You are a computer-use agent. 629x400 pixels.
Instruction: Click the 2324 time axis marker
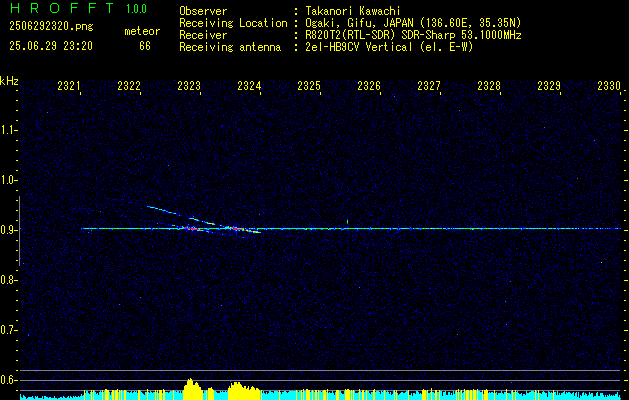click(x=249, y=86)
